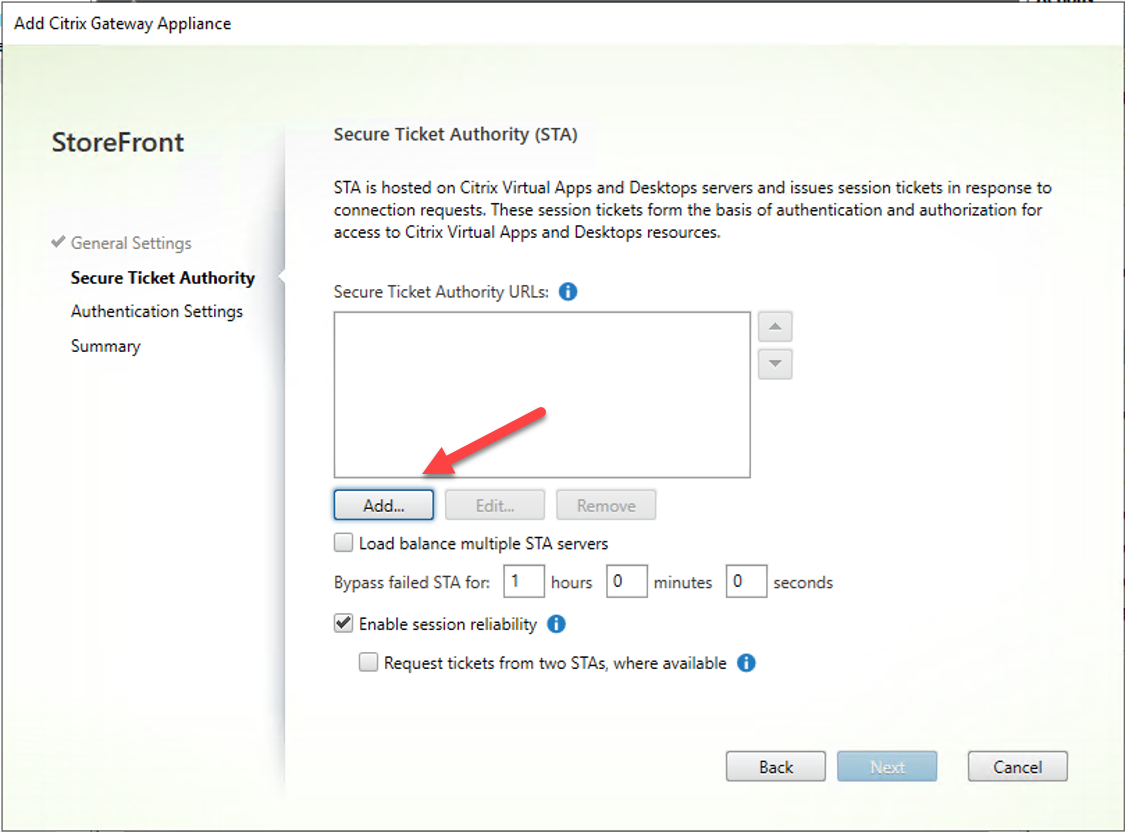1125x832 pixels.
Task: Open the General Settings step
Action: pyautogui.click(x=131, y=243)
